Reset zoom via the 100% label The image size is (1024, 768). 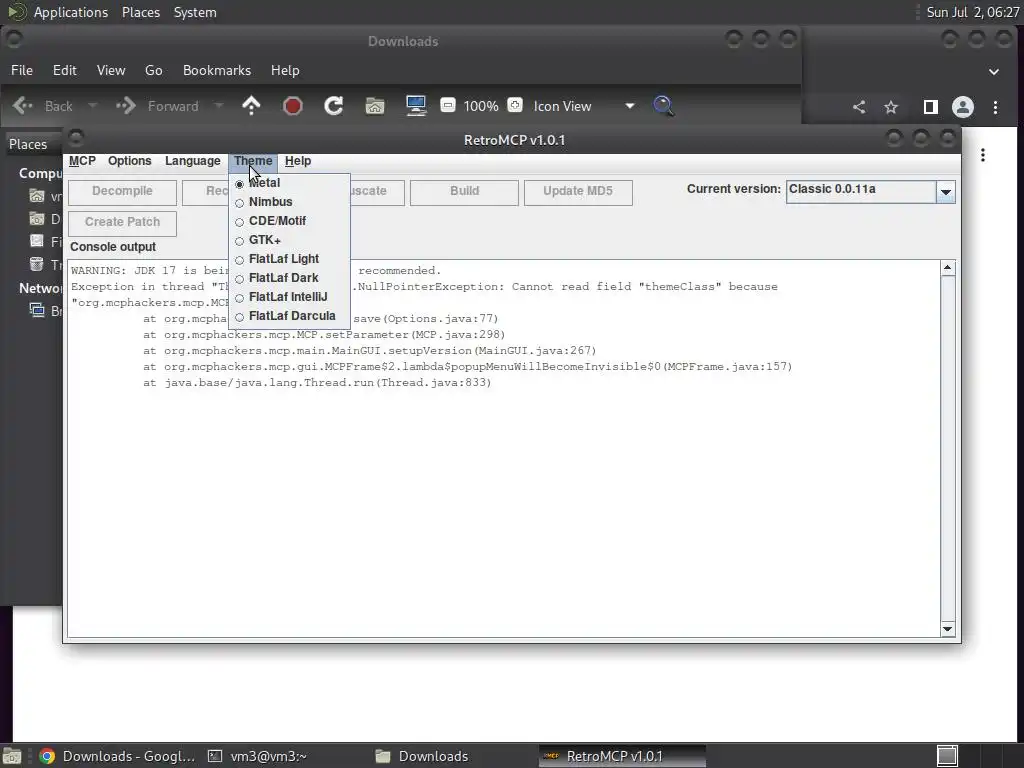point(481,106)
